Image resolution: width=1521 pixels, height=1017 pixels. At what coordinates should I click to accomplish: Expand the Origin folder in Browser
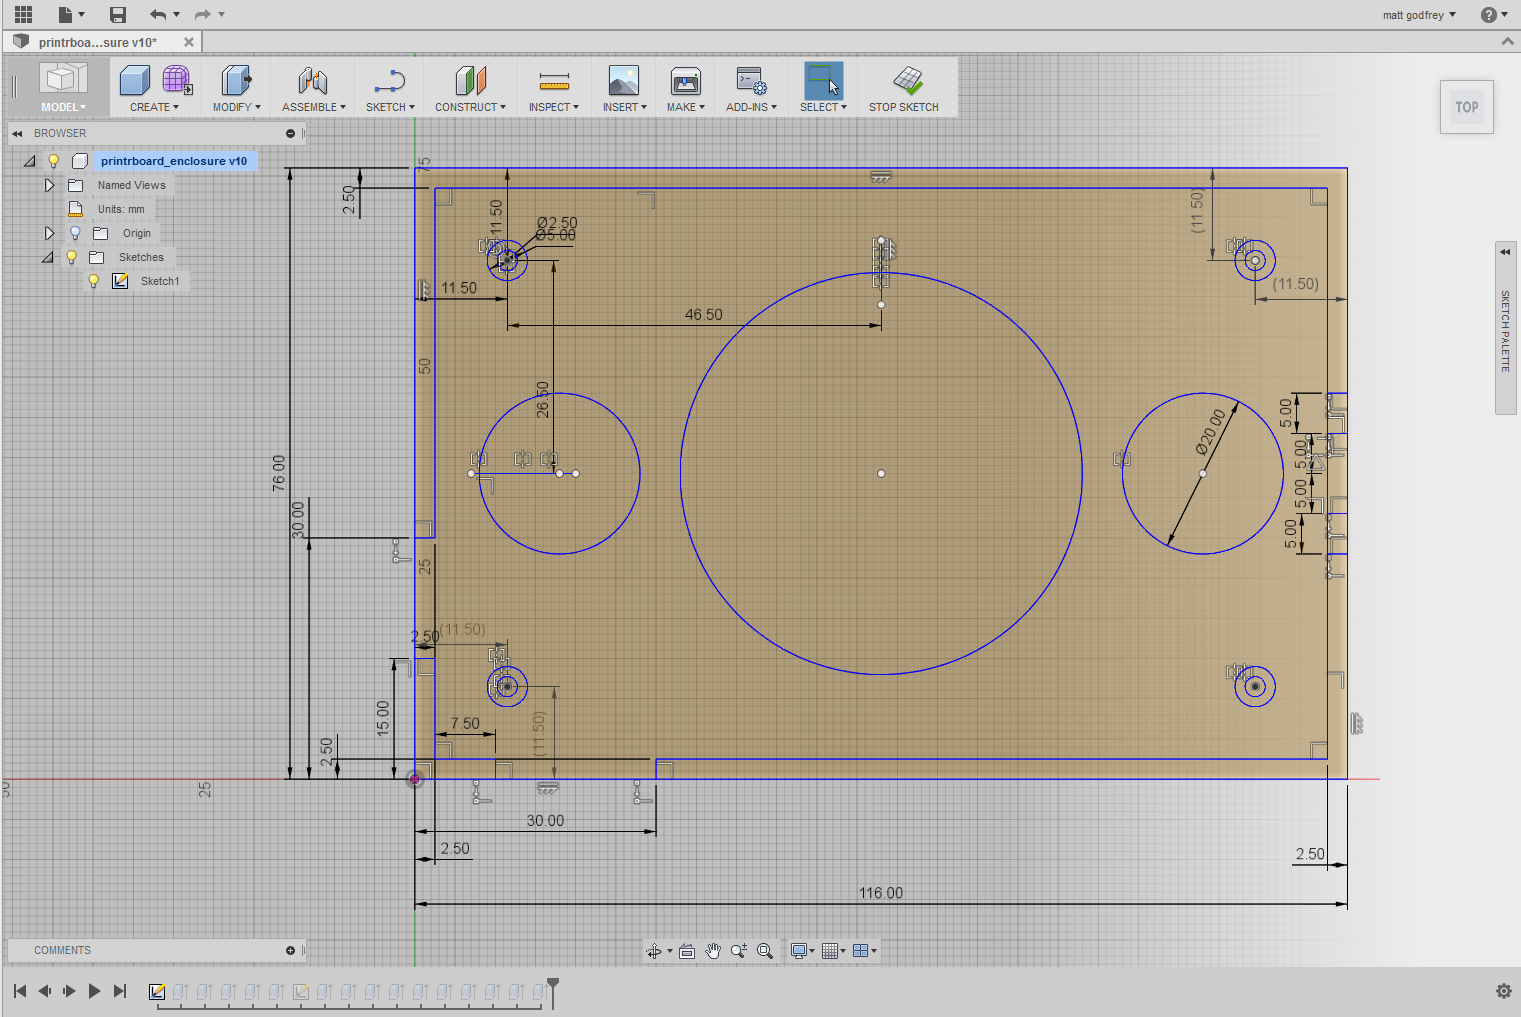point(49,232)
